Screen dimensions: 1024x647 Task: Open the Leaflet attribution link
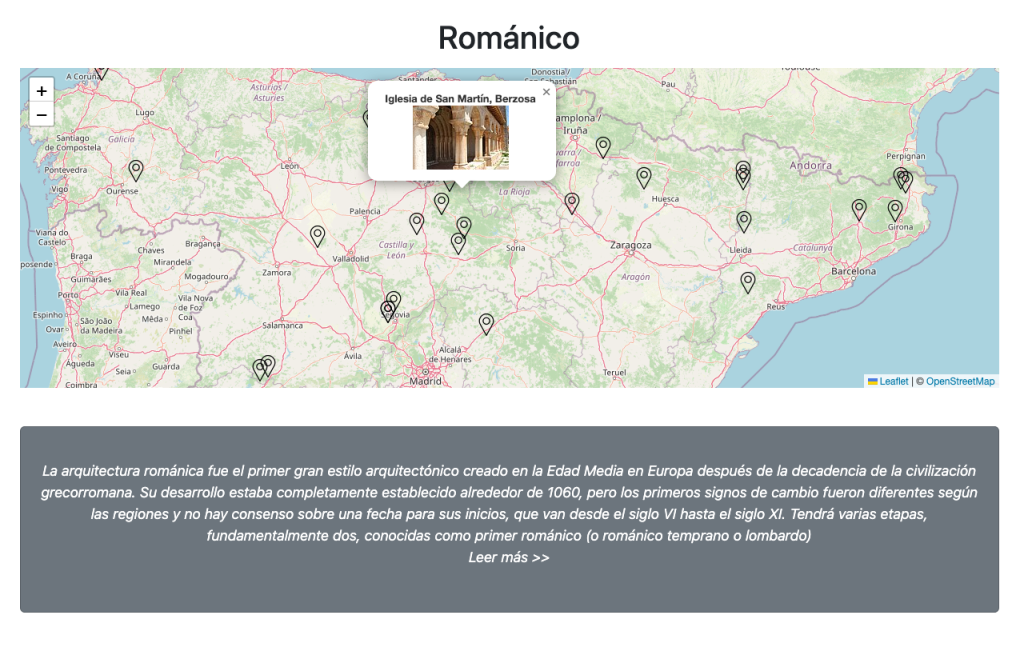click(x=893, y=381)
